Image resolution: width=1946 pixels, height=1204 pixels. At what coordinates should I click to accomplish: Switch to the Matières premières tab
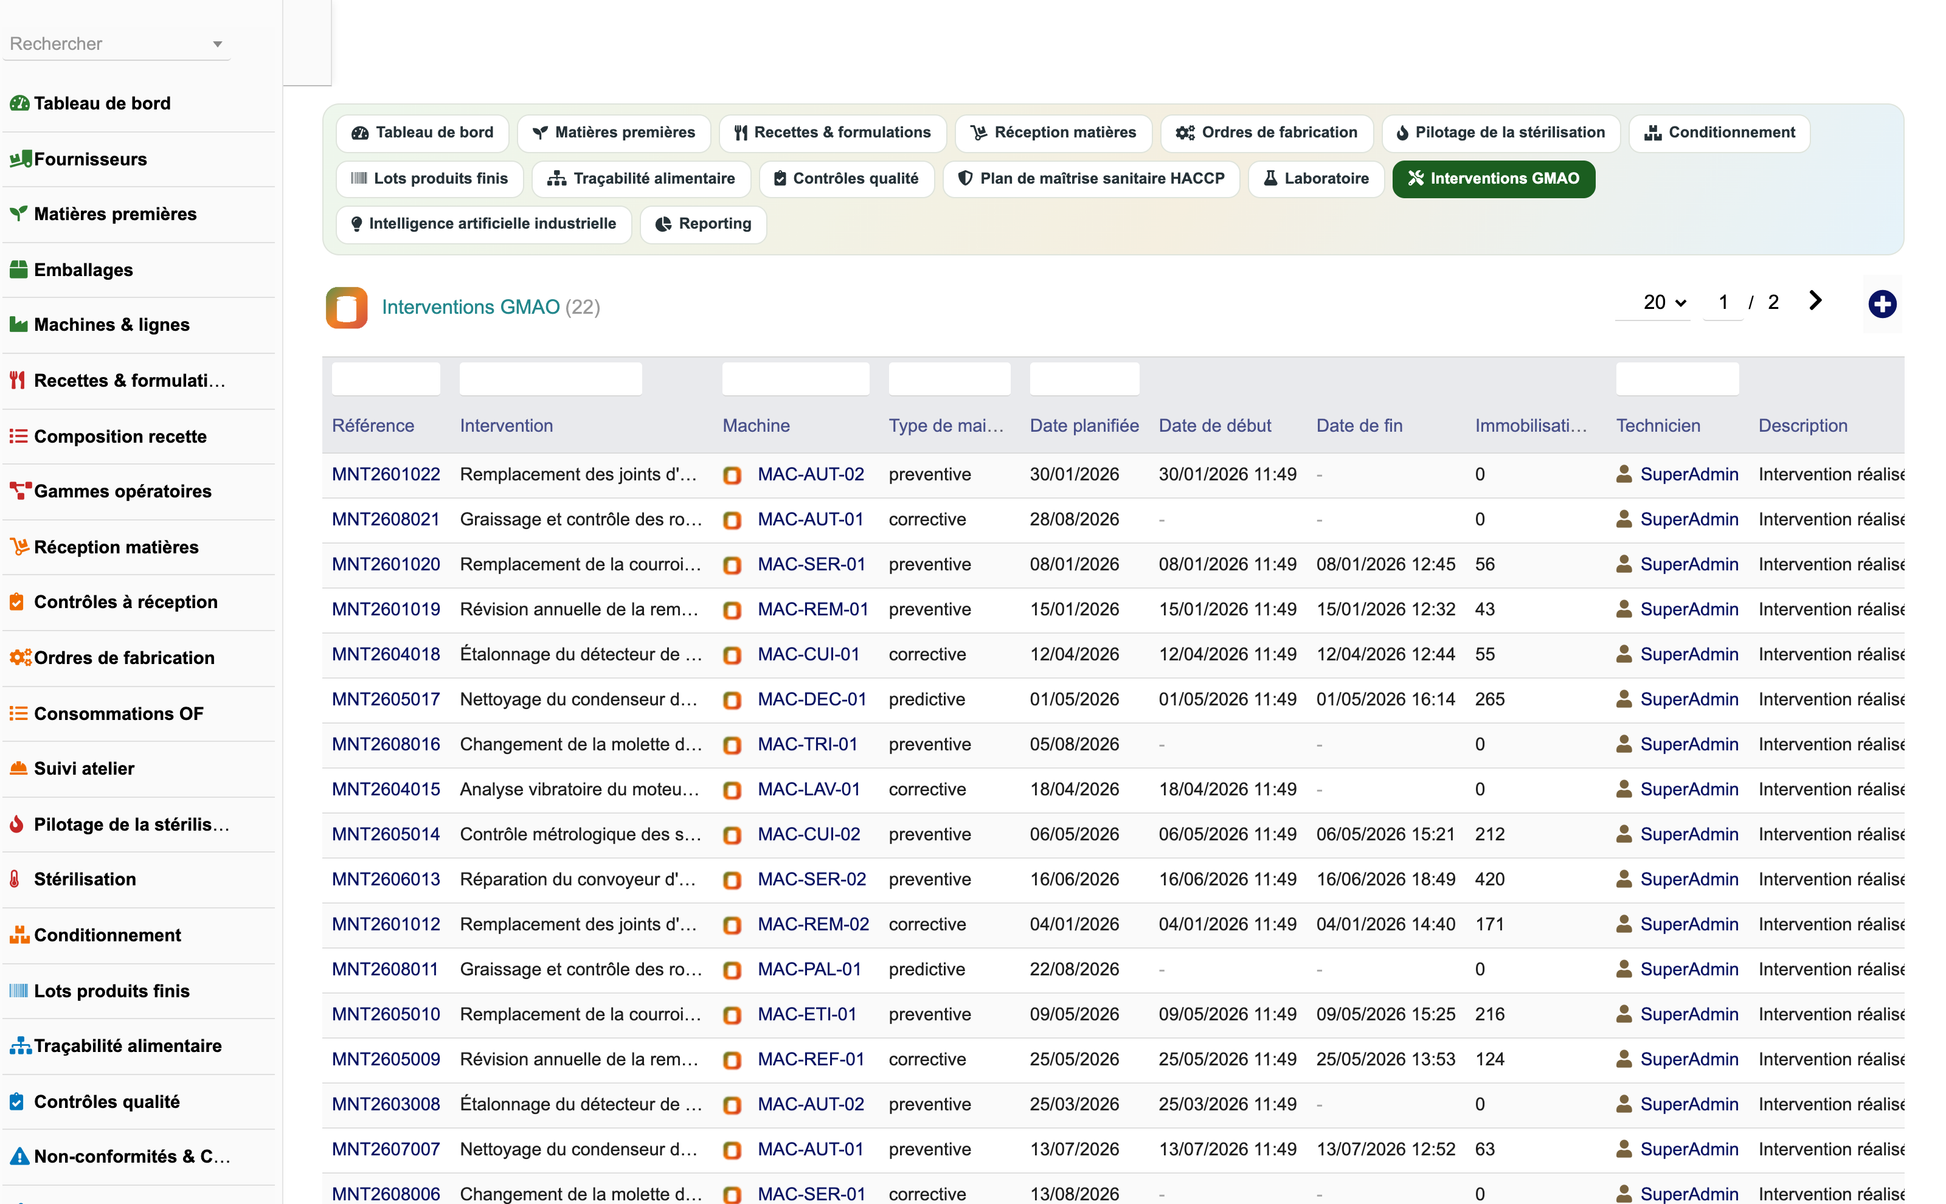(613, 133)
